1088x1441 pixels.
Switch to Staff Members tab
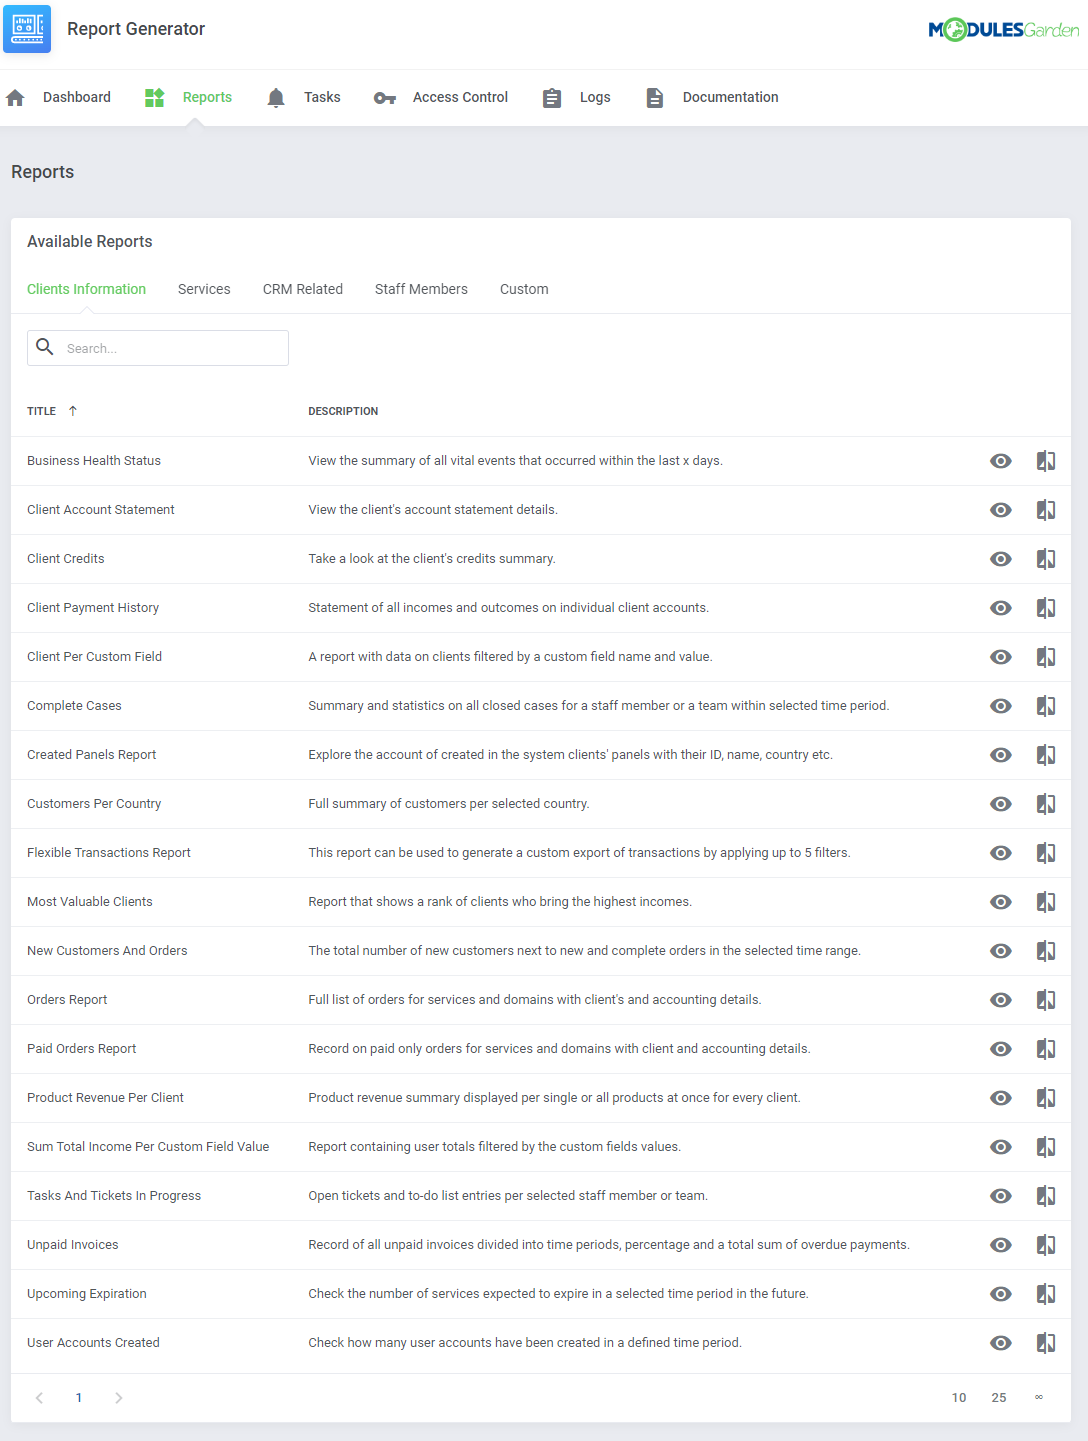pos(421,289)
